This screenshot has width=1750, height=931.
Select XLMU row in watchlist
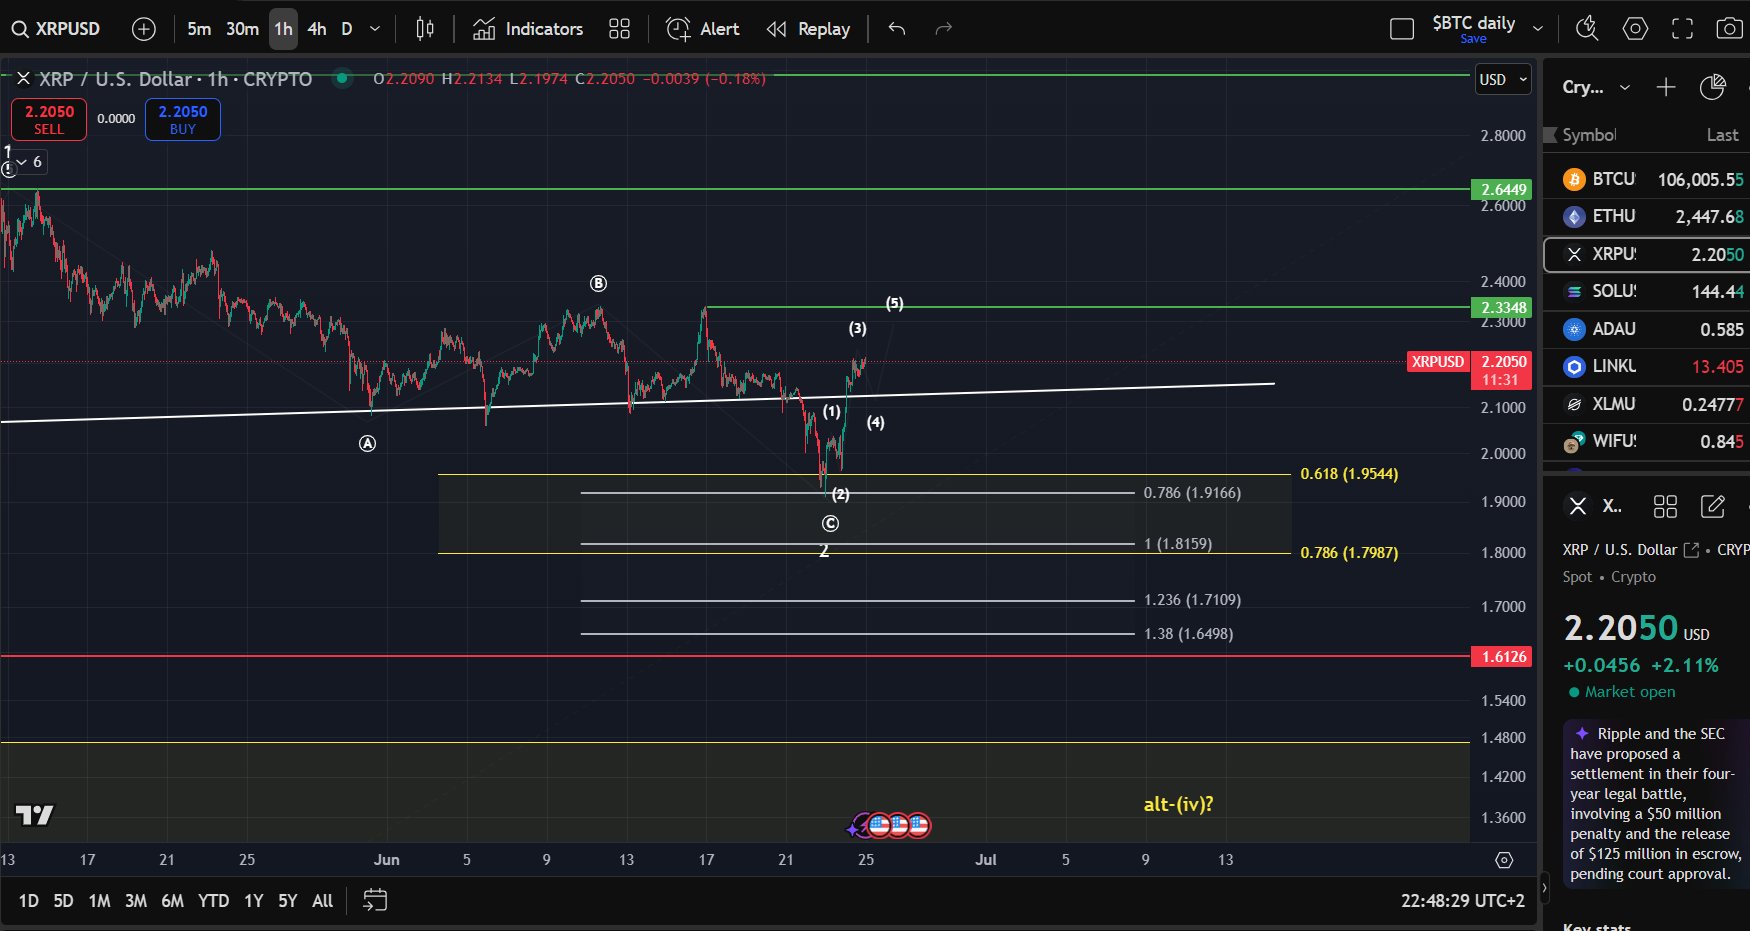coord(1646,404)
